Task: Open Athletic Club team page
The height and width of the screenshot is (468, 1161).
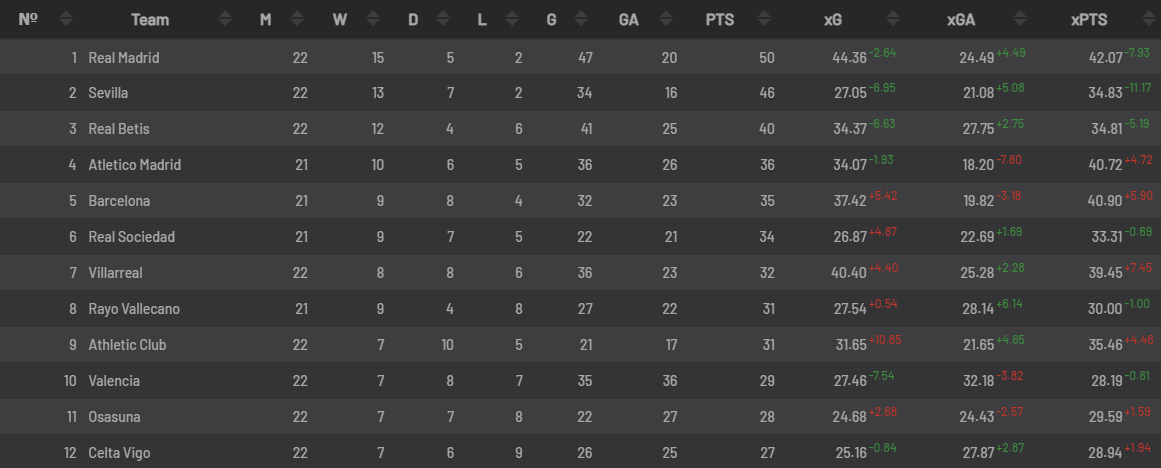Action: pos(127,345)
